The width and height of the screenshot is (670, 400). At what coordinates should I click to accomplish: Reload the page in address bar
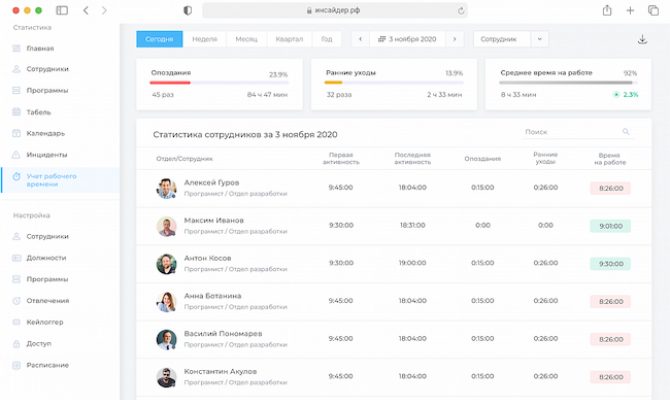point(461,10)
